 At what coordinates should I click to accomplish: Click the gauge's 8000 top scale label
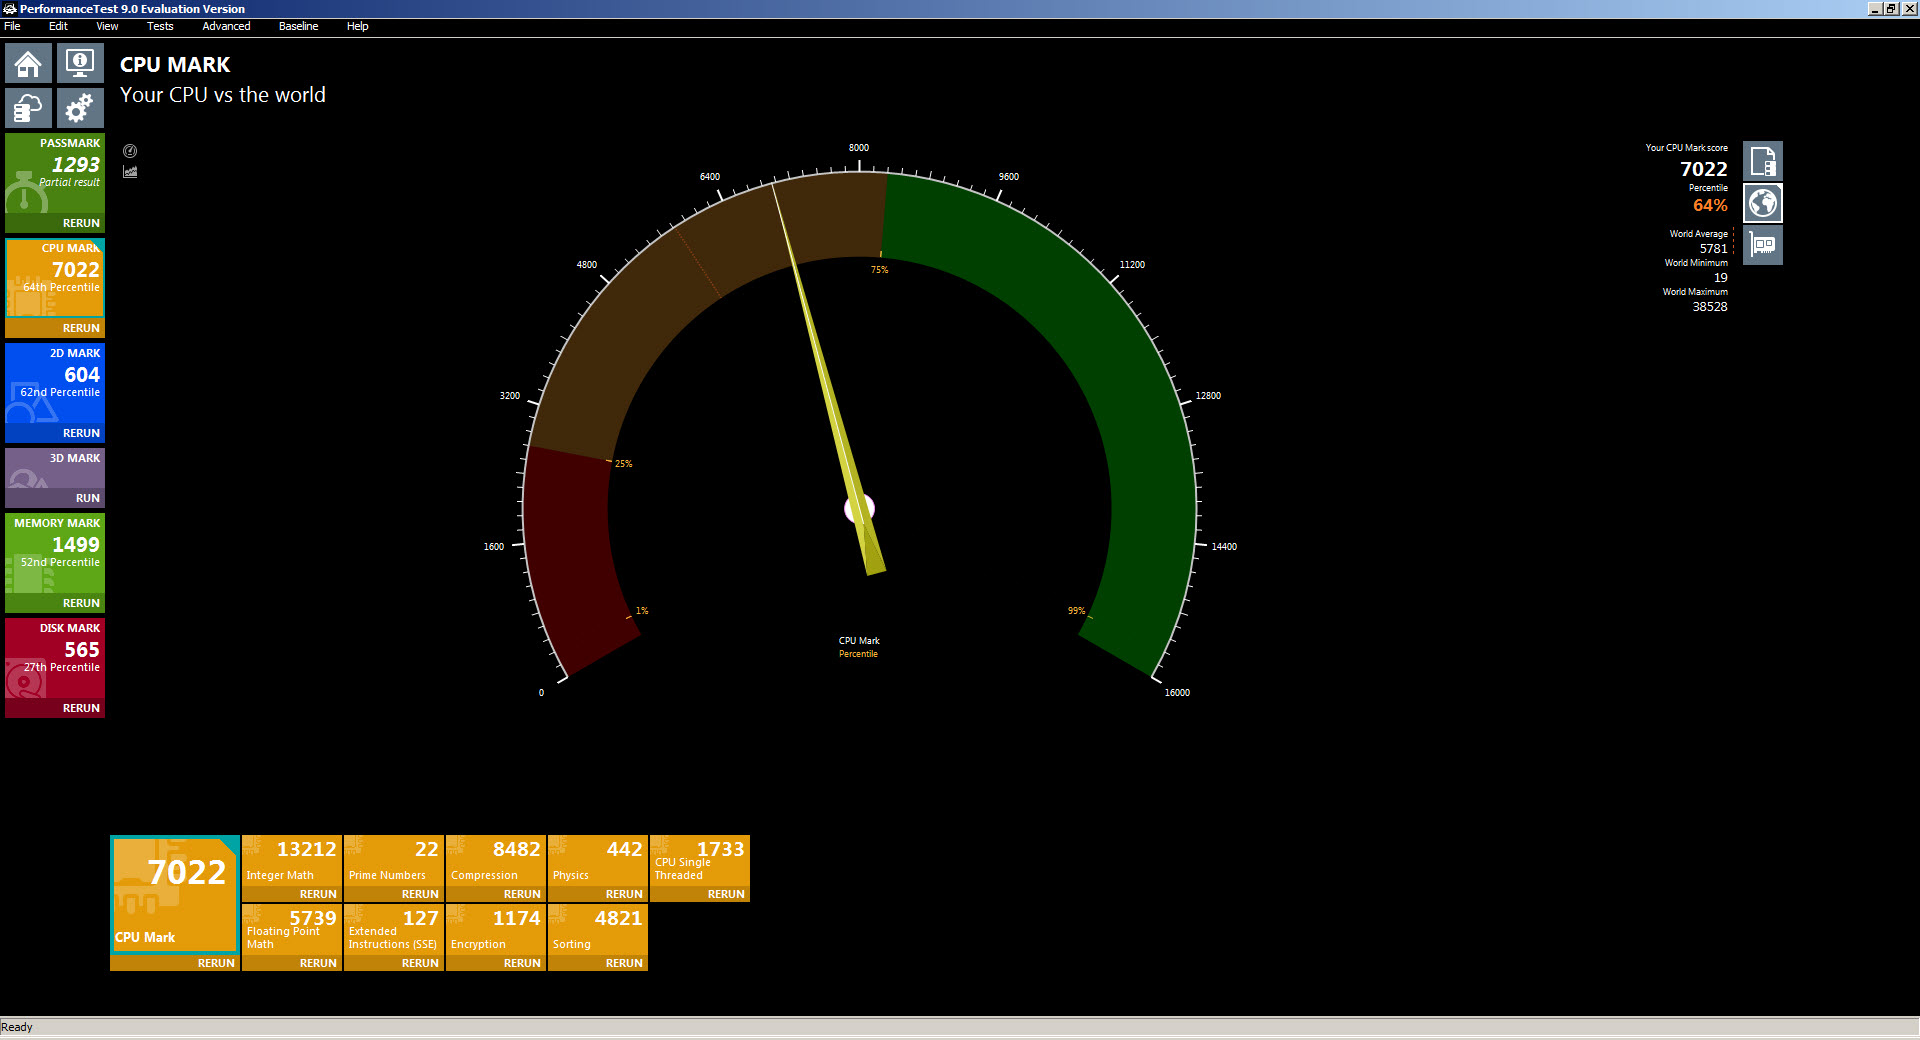pos(859,148)
